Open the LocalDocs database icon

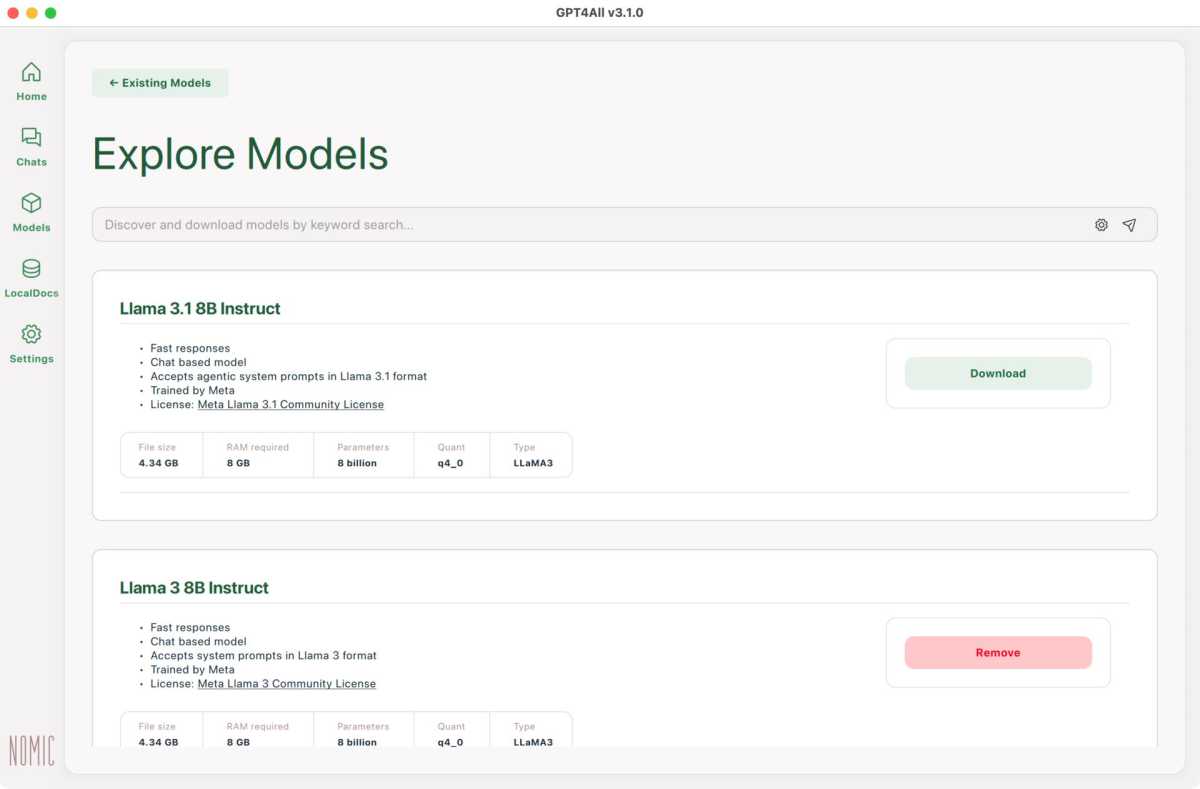point(31,269)
